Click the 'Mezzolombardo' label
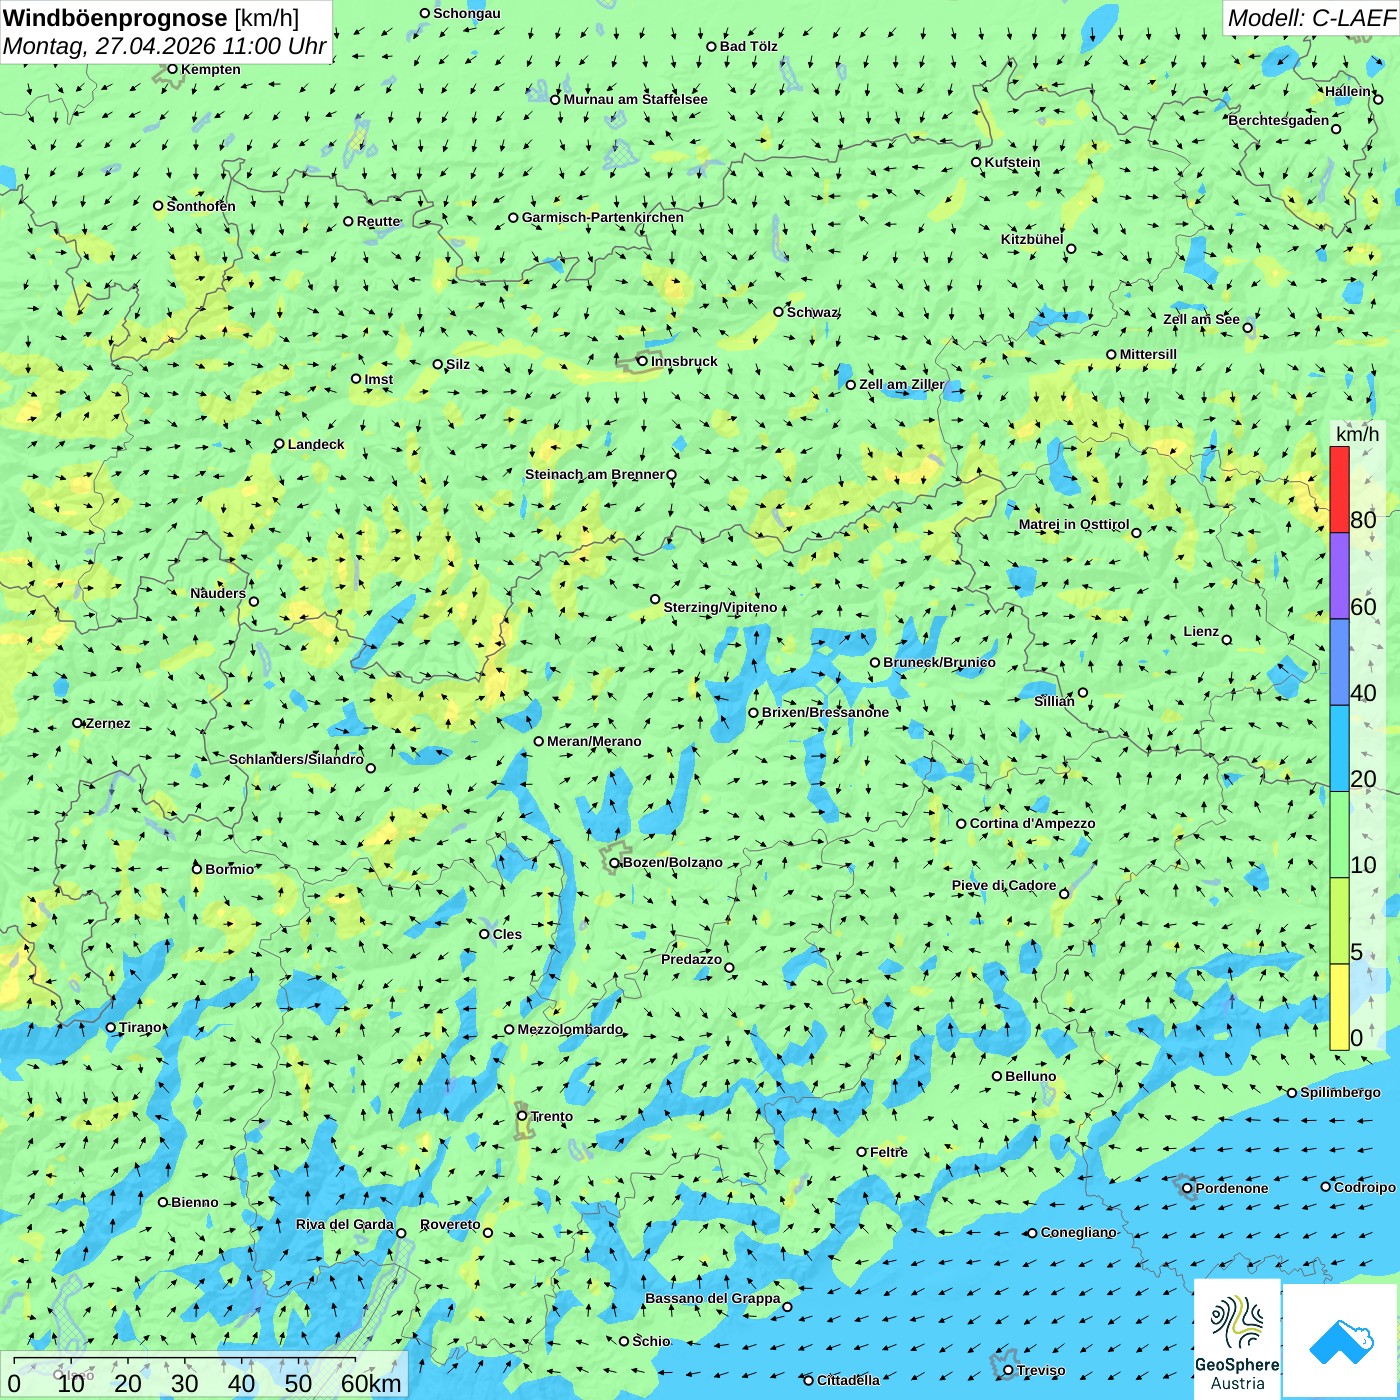Image resolution: width=1400 pixels, height=1400 pixels. coord(570,1029)
